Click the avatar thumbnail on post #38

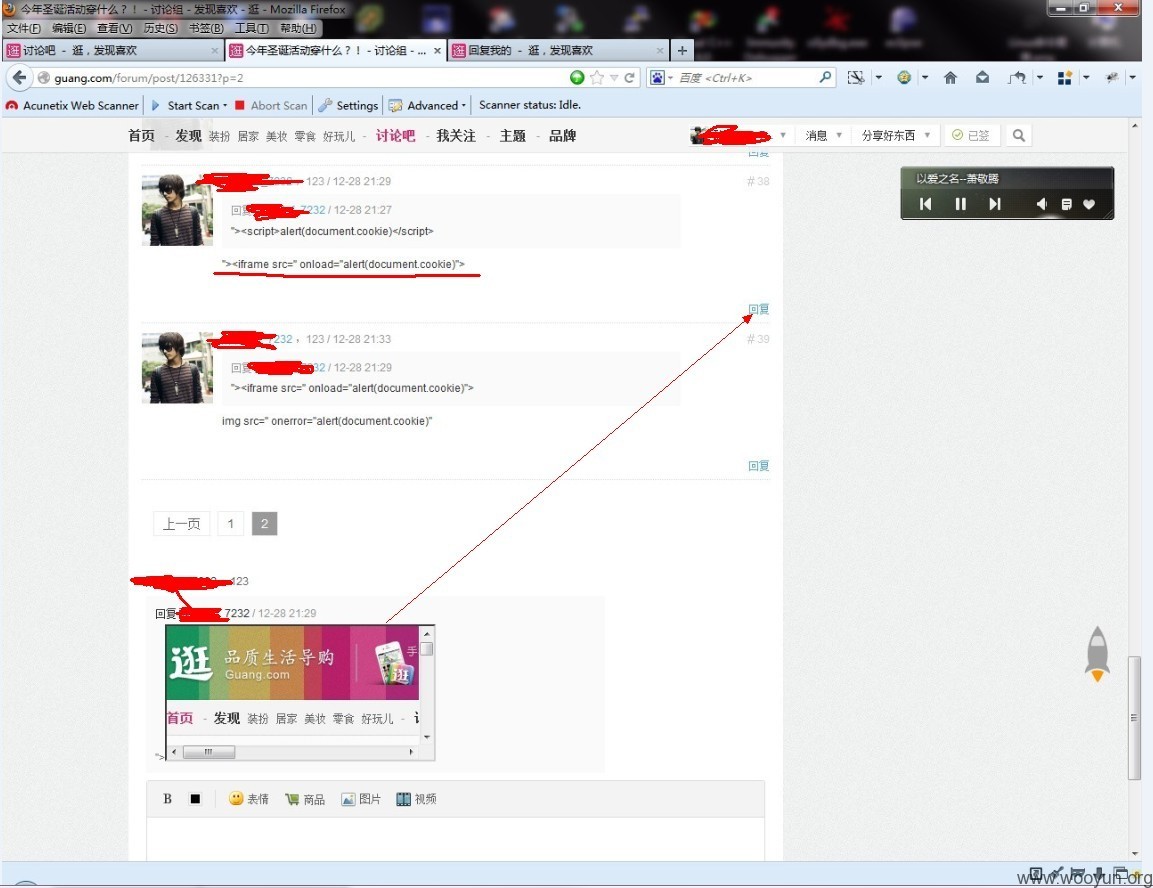click(x=177, y=210)
